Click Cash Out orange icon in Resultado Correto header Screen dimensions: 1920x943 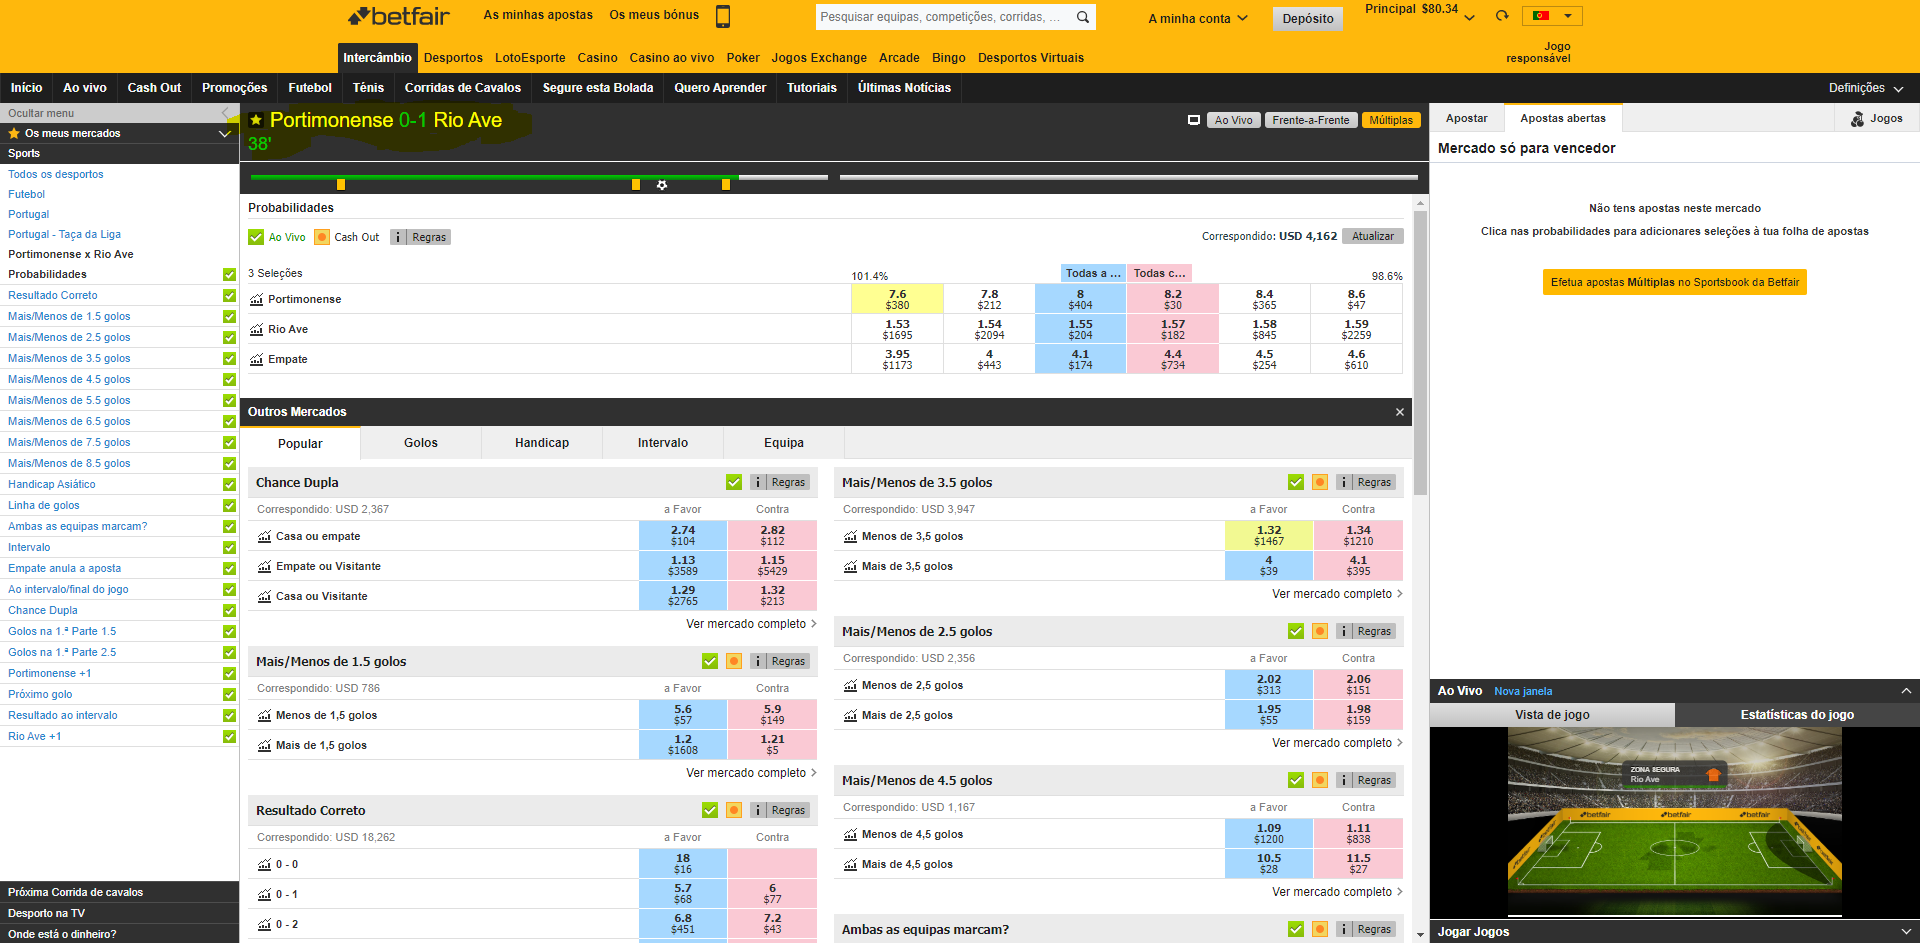734,810
